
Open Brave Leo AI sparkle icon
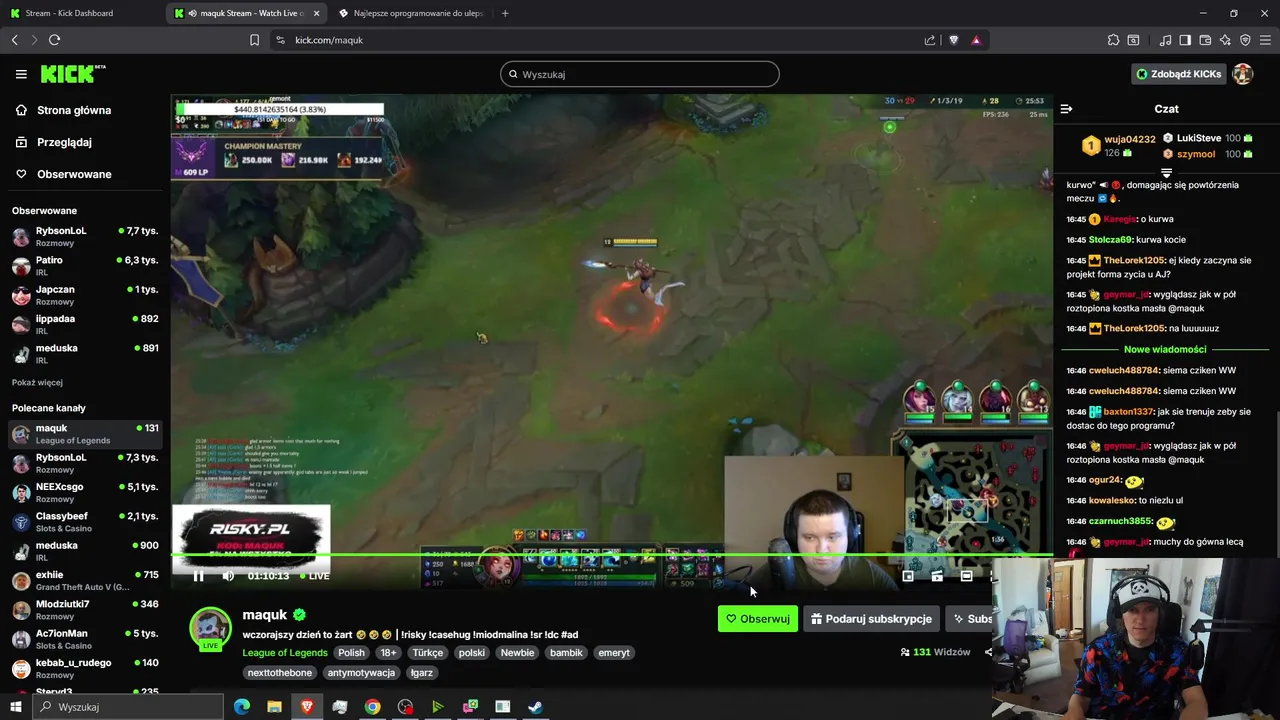point(1225,40)
